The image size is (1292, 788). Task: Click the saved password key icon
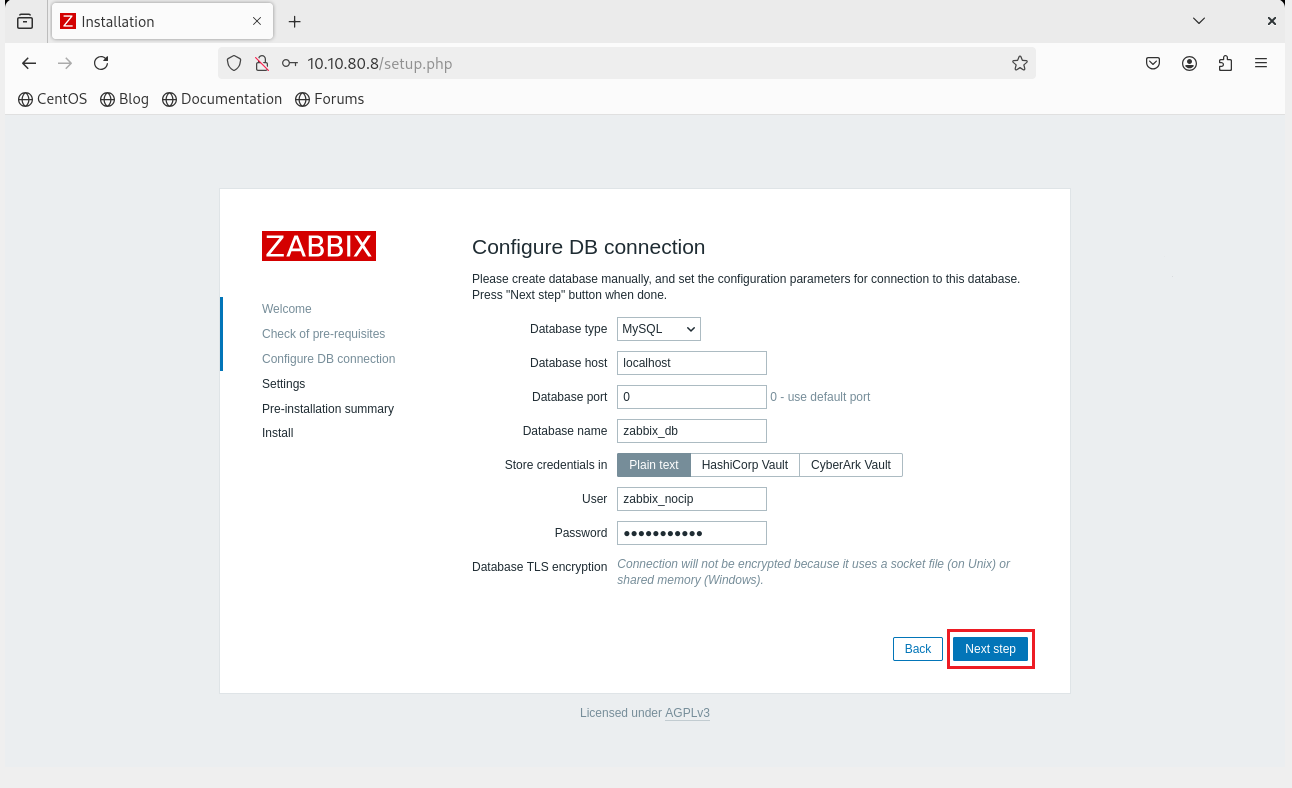(290, 63)
